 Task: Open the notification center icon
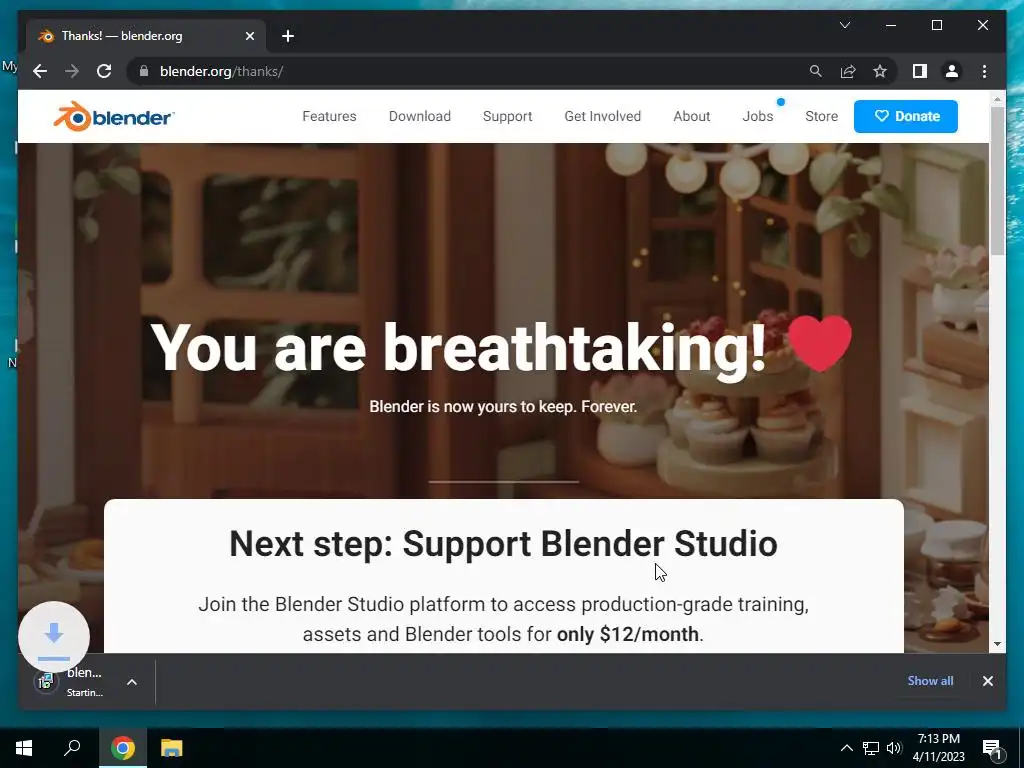click(991, 748)
